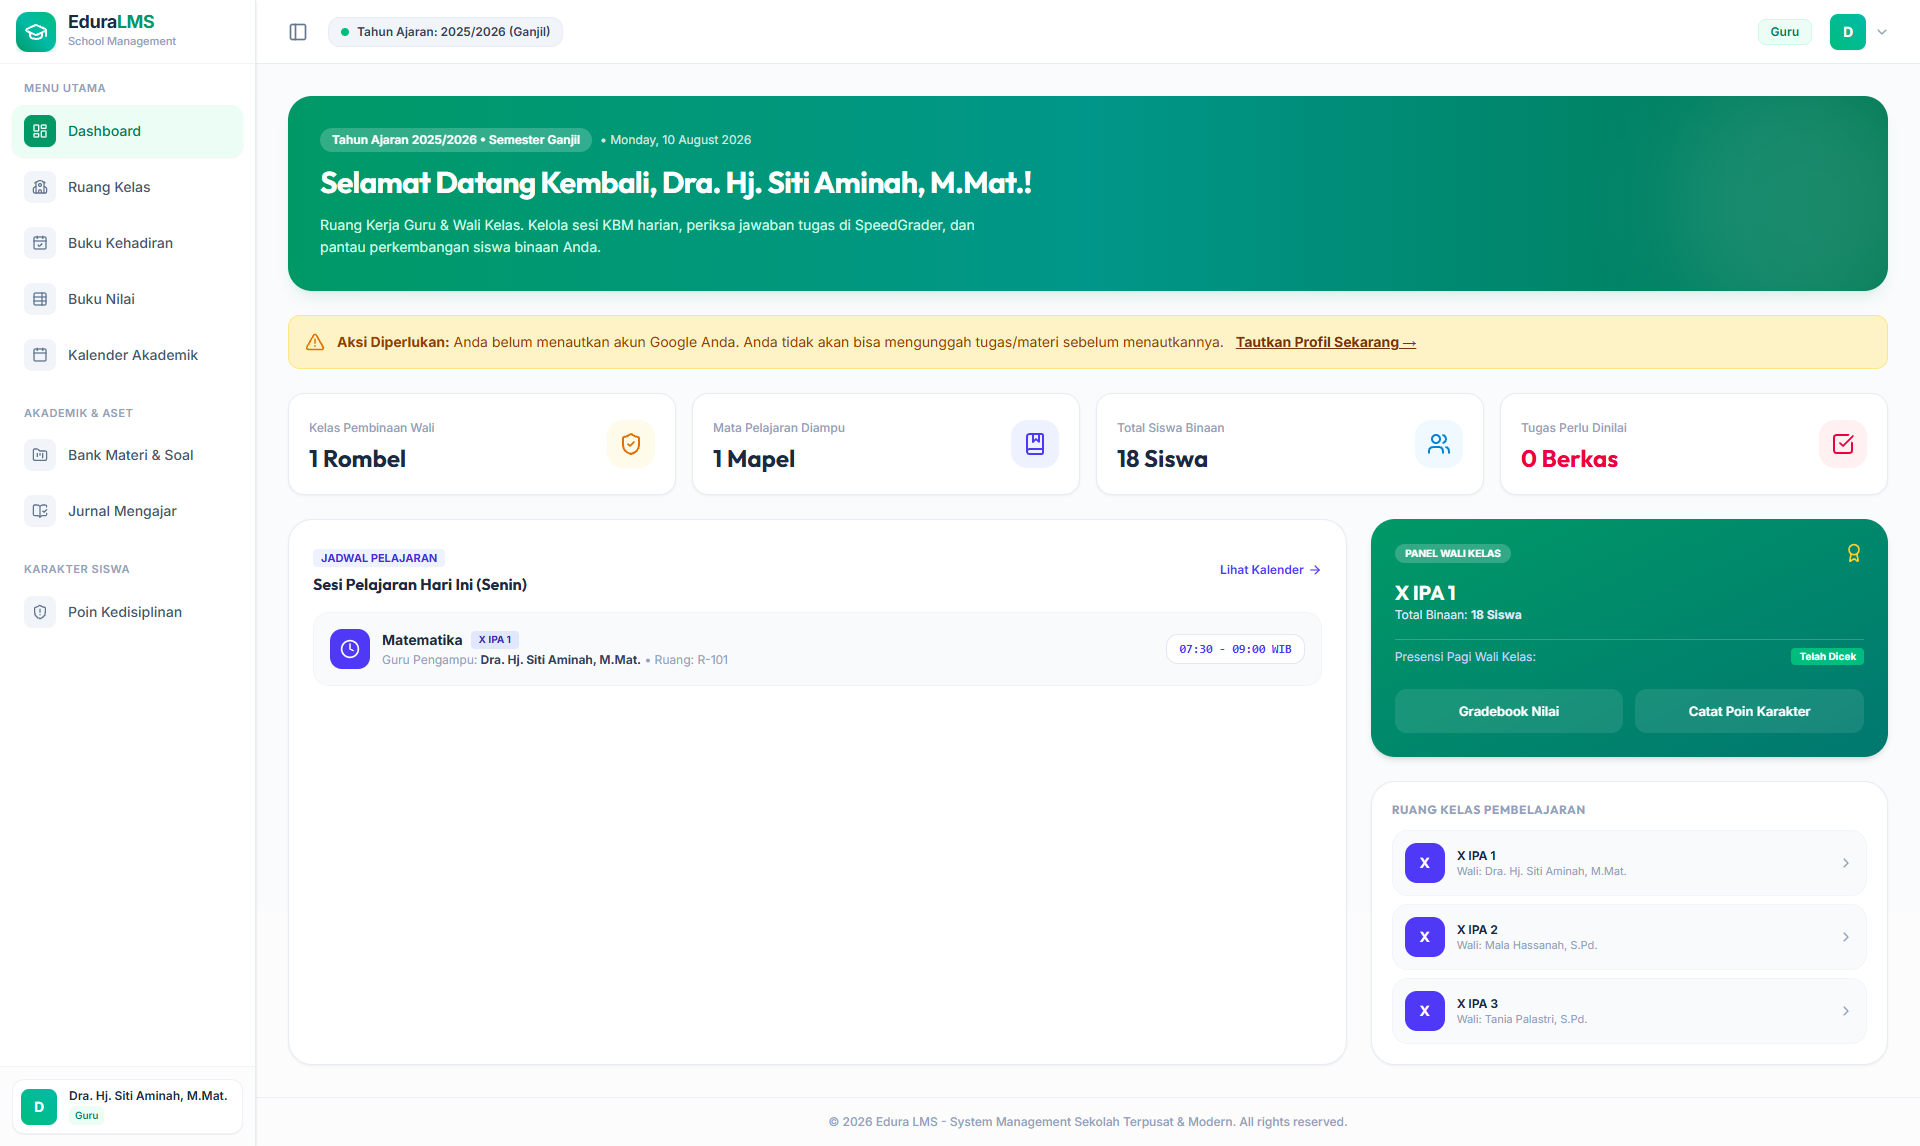The height and width of the screenshot is (1146, 1920).
Task: Click the clock icon in Matematika session
Action: click(350, 649)
